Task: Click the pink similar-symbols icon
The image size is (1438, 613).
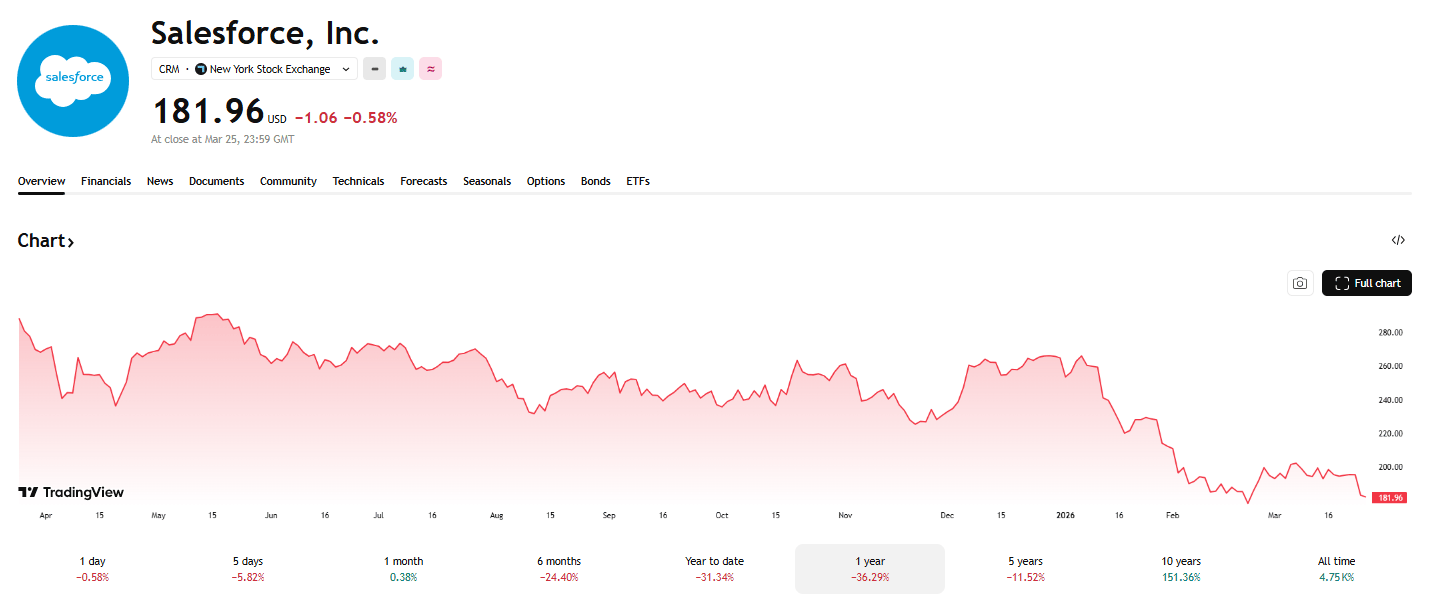Action: click(x=430, y=68)
